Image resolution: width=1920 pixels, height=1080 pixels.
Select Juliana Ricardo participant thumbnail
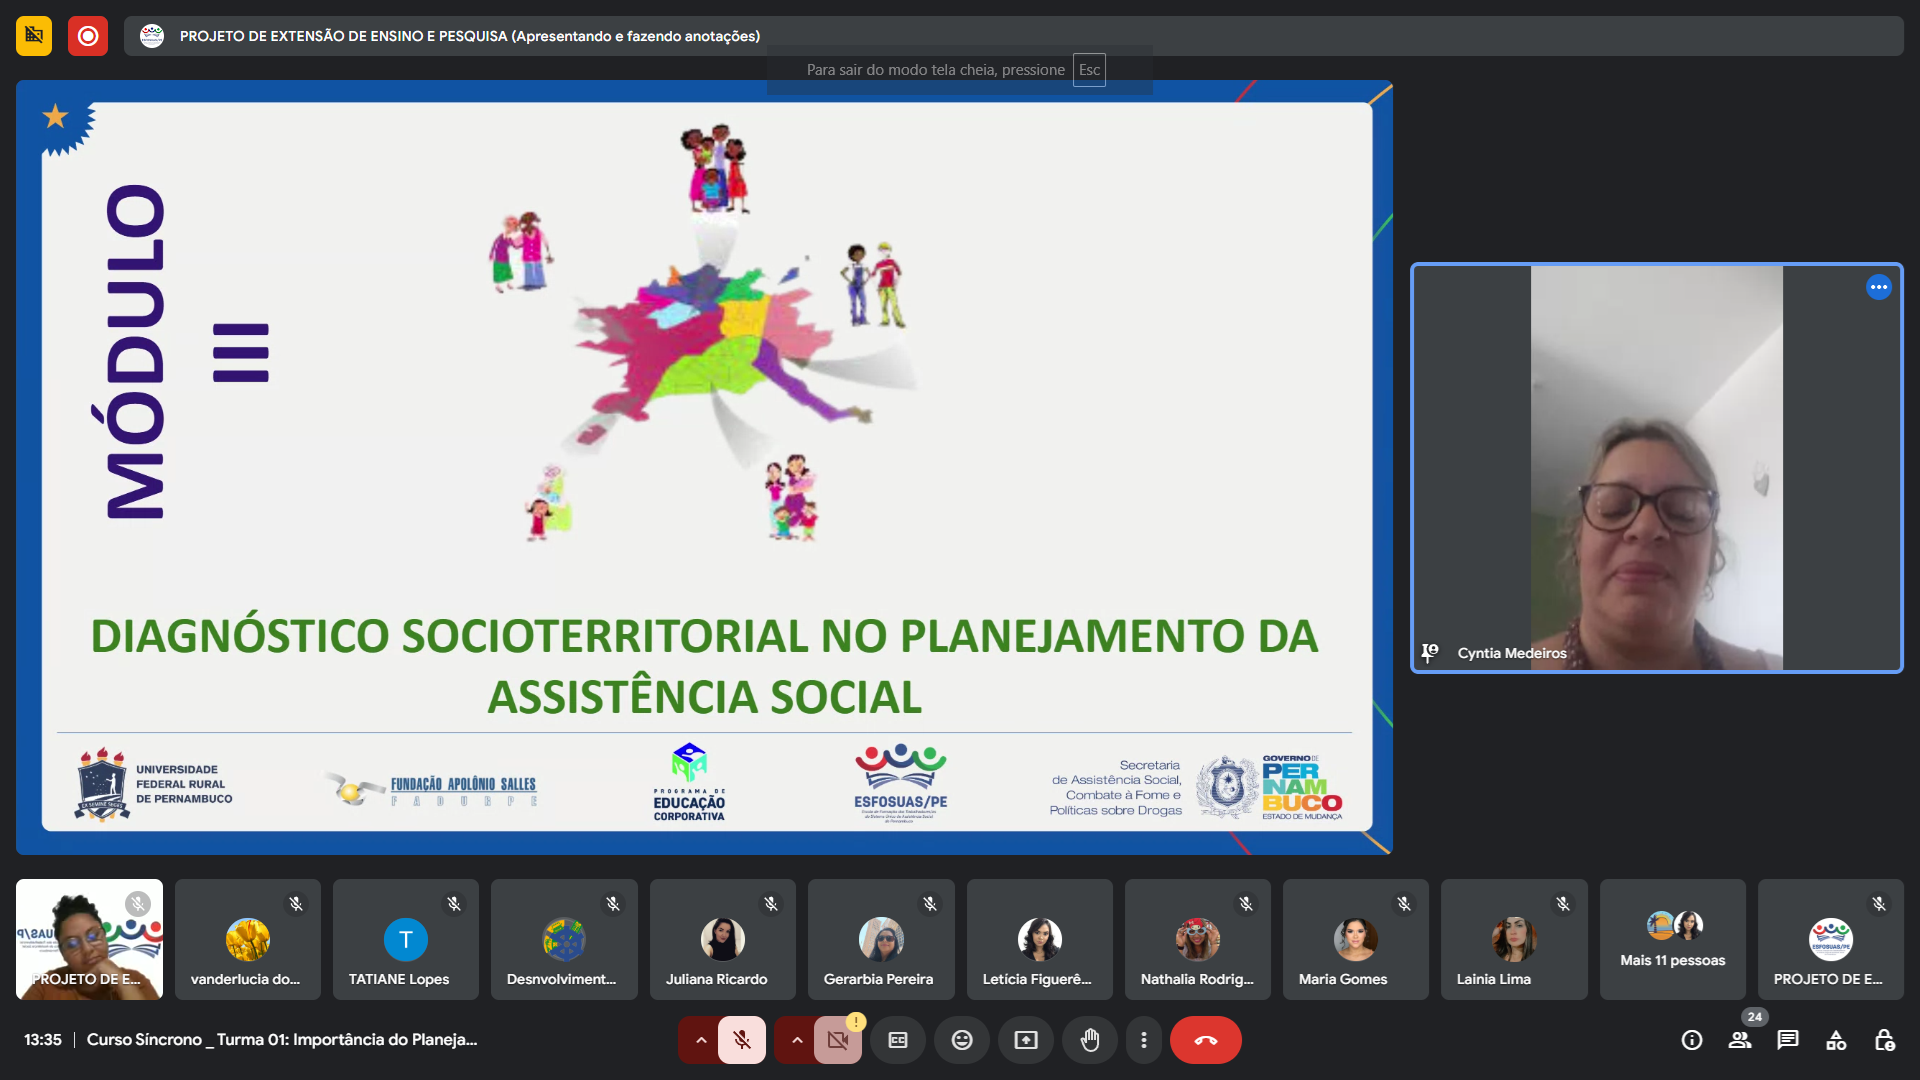coord(722,940)
